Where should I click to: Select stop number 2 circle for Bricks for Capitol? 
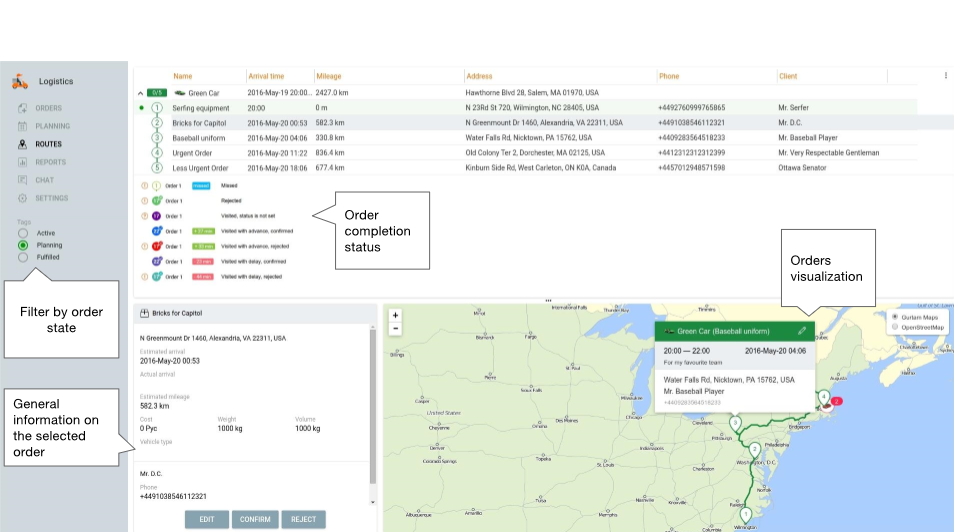point(157,123)
